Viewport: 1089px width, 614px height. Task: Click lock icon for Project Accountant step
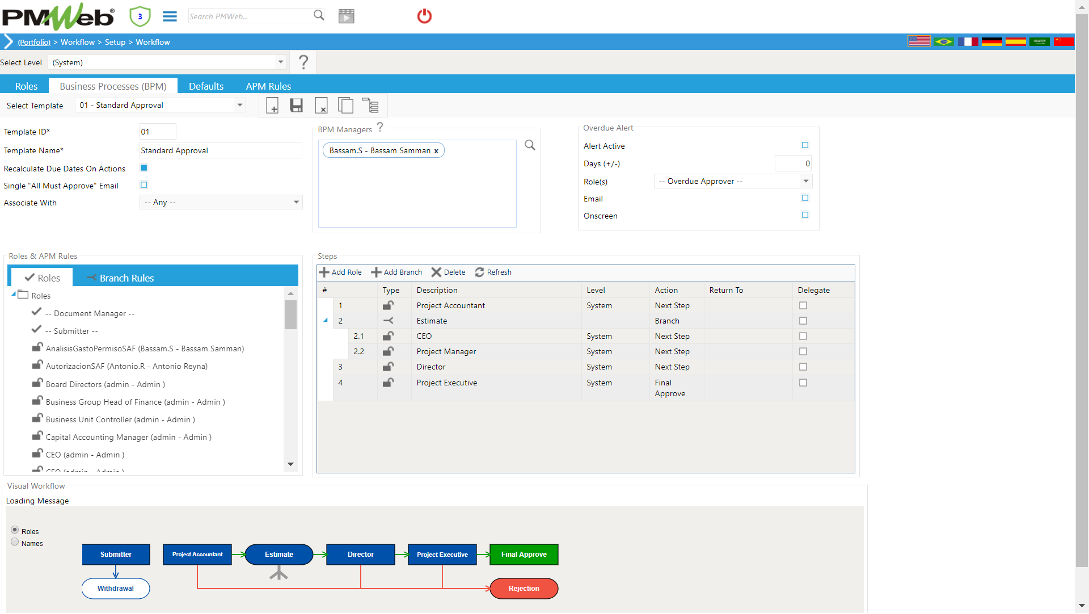tap(388, 305)
